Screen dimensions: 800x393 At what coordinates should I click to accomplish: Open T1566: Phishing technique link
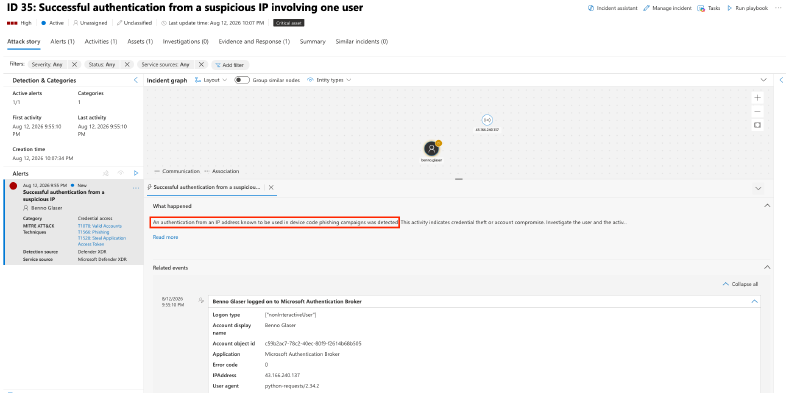coord(93,232)
